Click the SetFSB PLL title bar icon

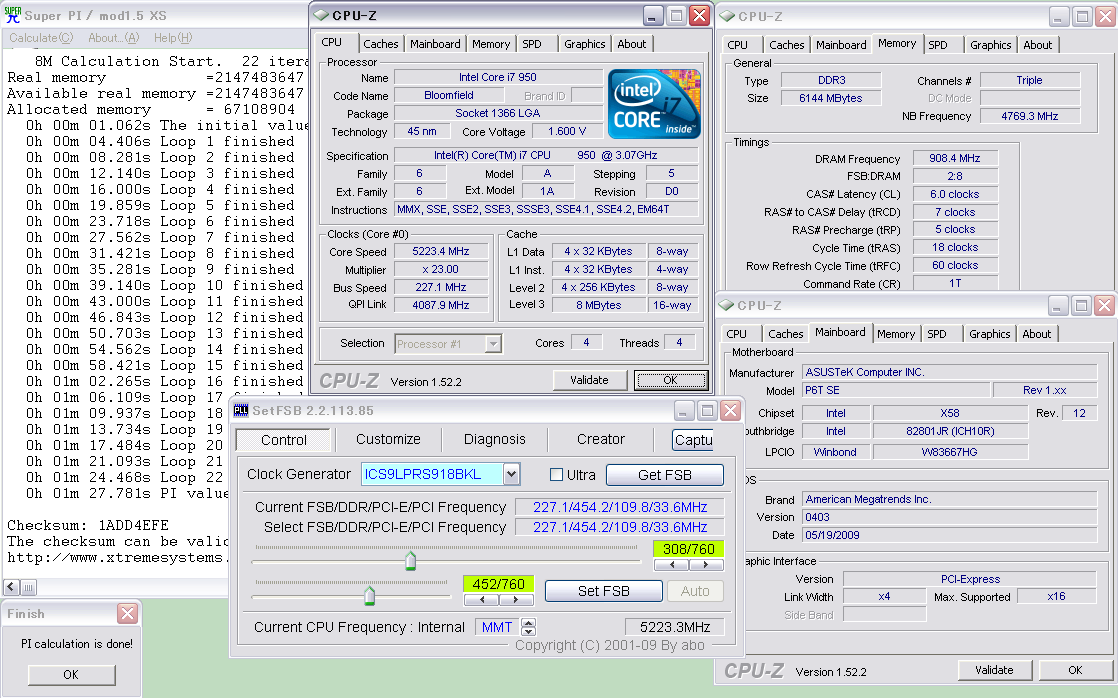tap(241, 410)
